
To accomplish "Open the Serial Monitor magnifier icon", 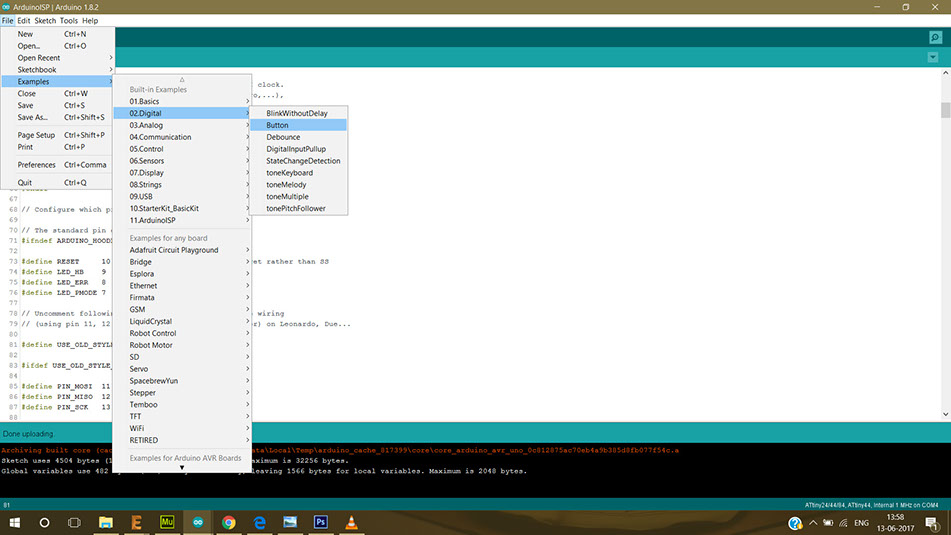I will pyautogui.click(x=935, y=38).
